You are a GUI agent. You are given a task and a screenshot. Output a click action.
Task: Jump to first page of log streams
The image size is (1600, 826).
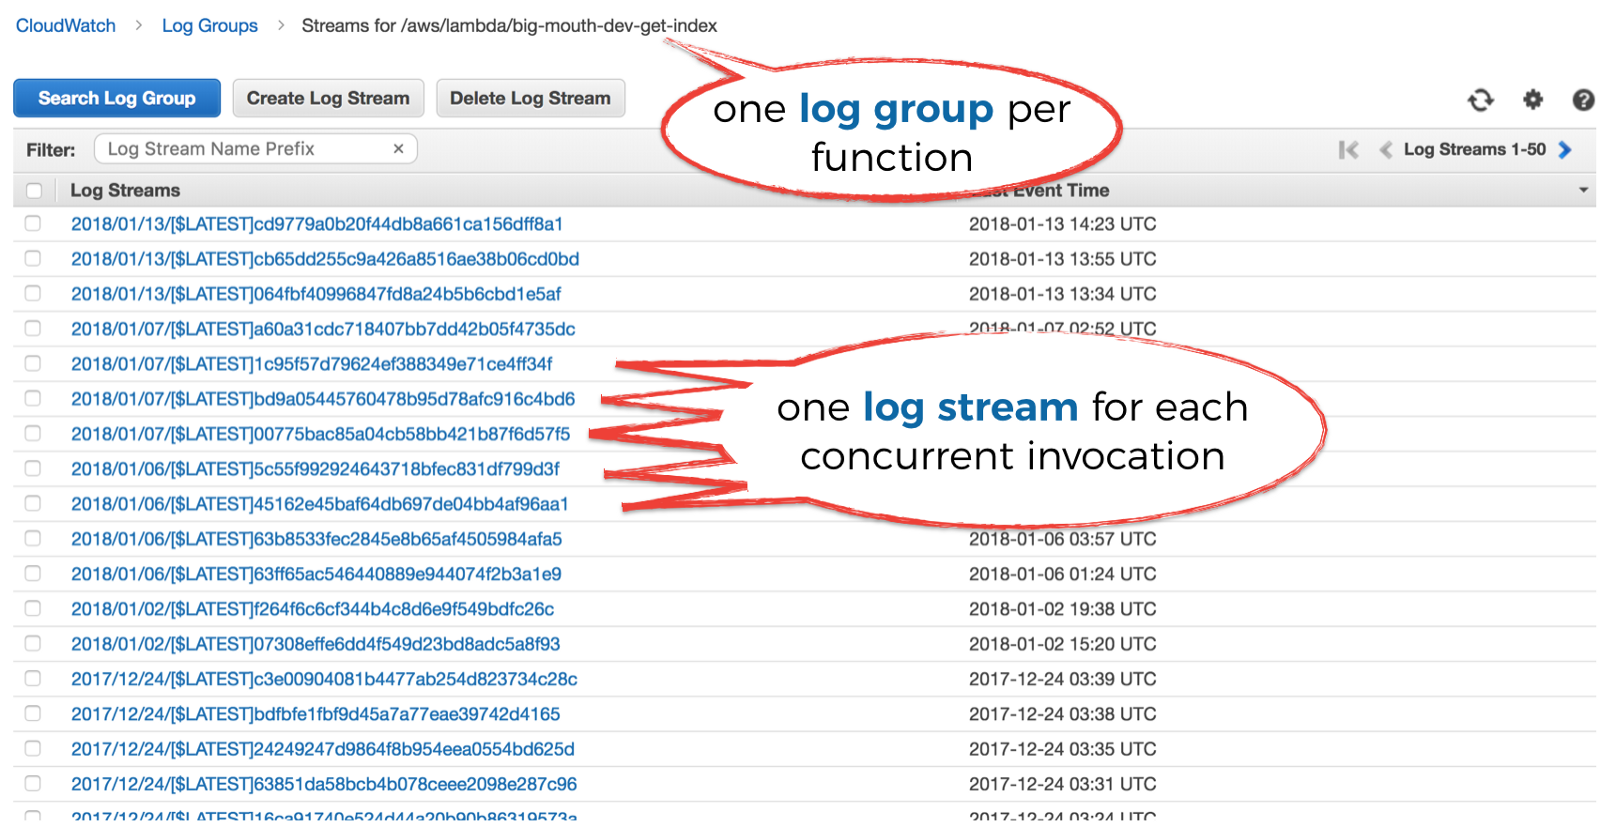(1348, 150)
